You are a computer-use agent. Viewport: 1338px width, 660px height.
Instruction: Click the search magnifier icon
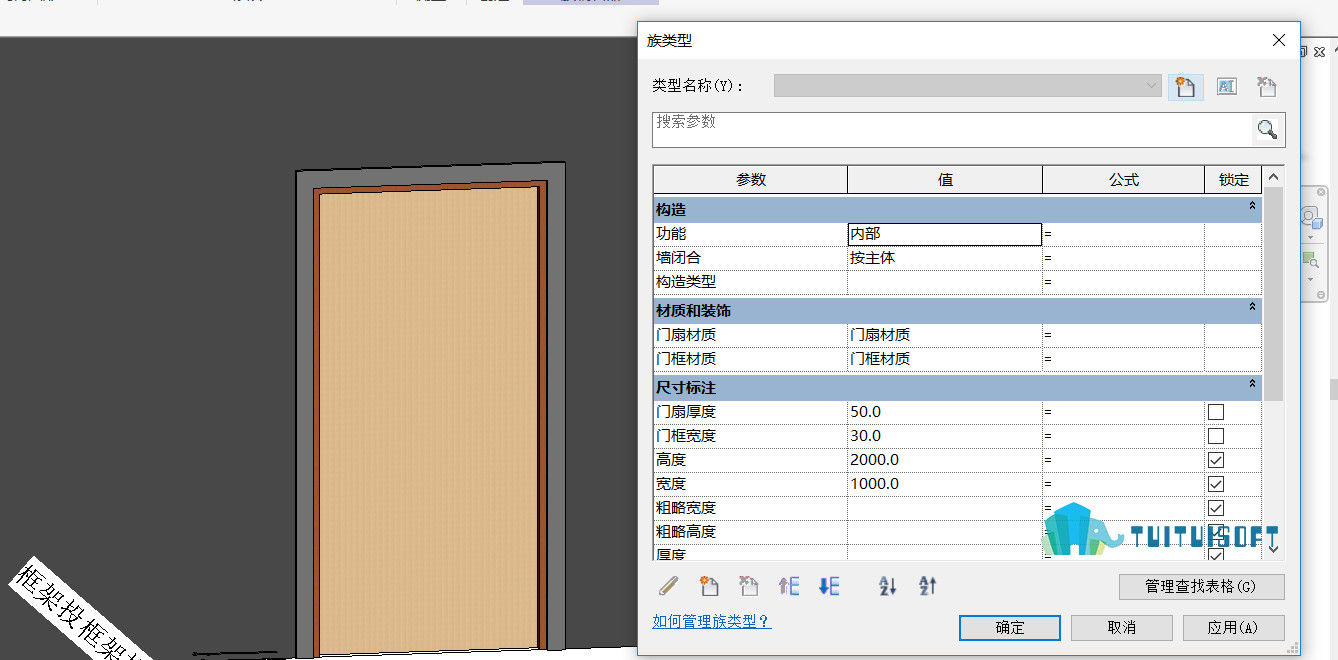click(x=1268, y=130)
